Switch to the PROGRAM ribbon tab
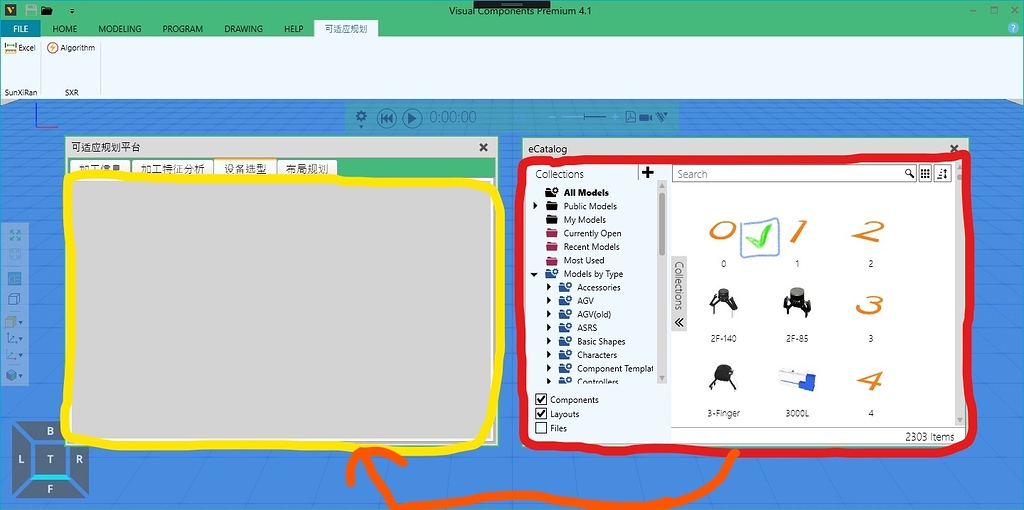1024x510 pixels. pos(183,29)
